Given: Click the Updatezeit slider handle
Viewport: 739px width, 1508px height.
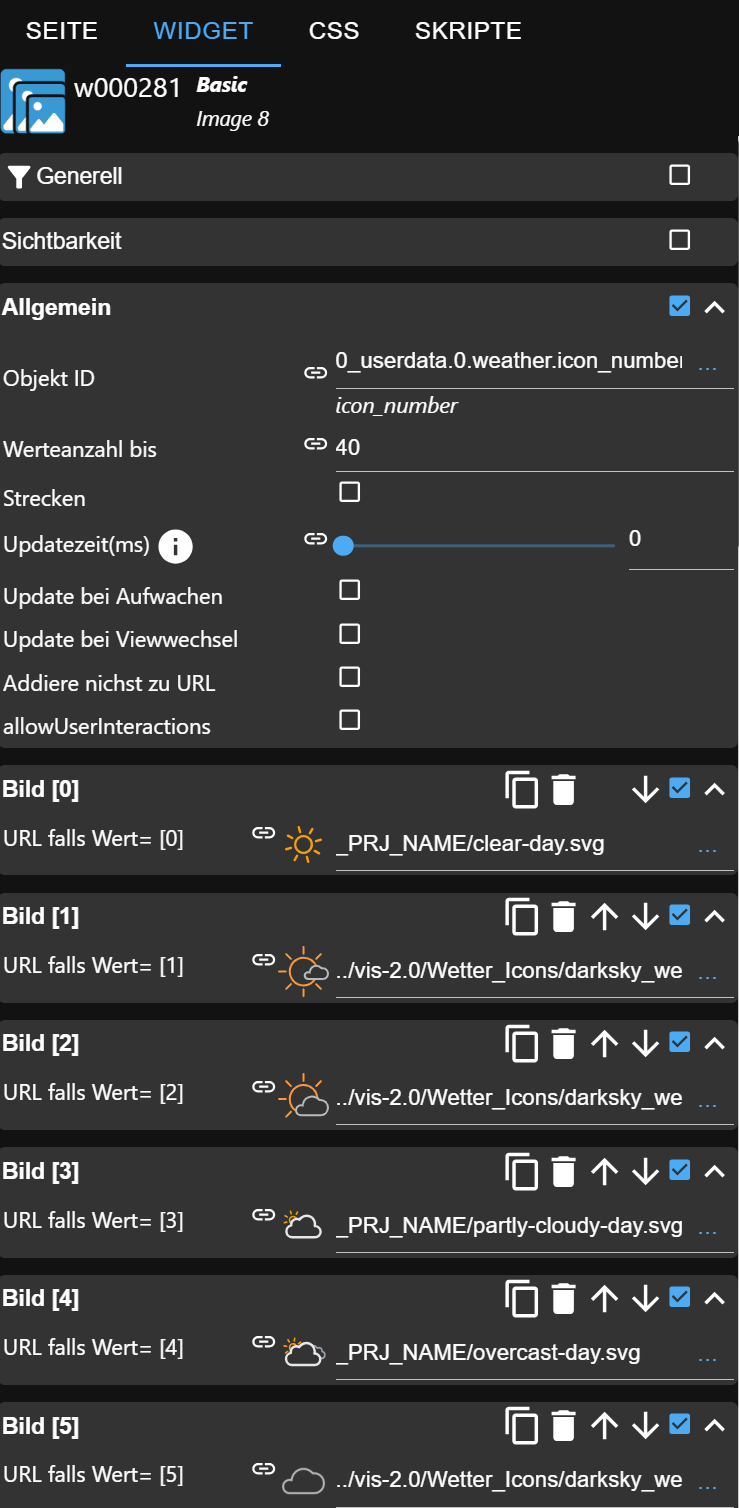Looking at the screenshot, I should point(343,546).
